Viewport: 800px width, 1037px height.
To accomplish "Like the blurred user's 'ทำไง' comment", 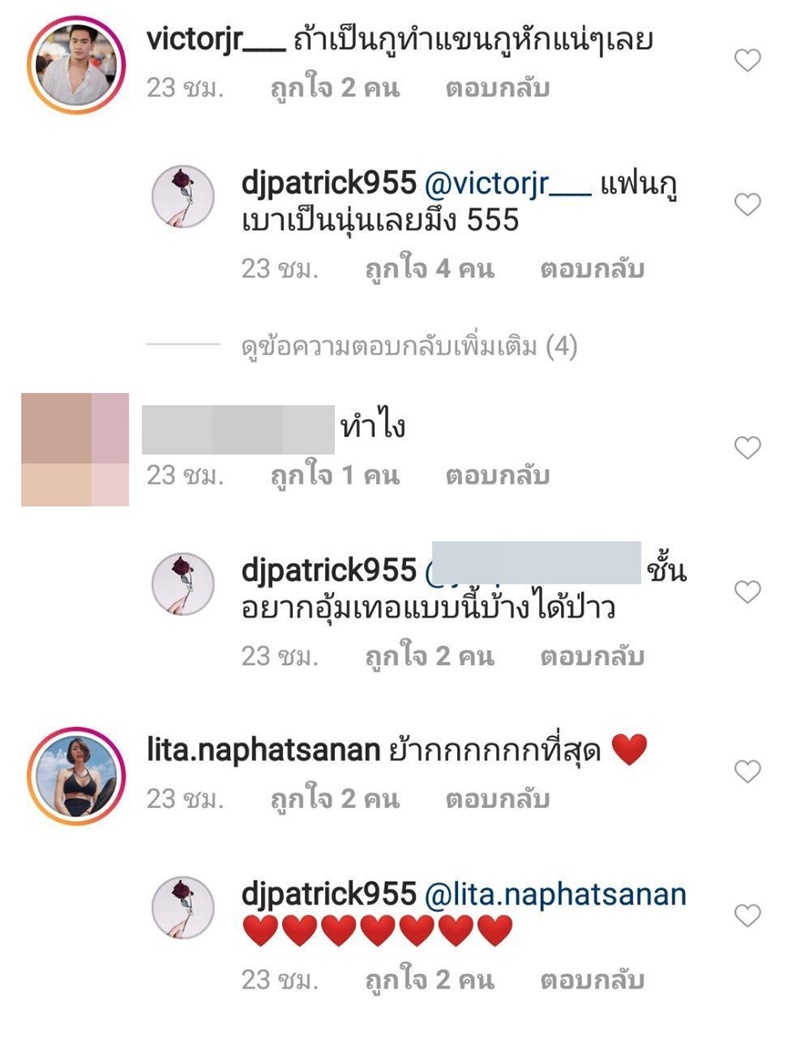I will coord(748,448).
